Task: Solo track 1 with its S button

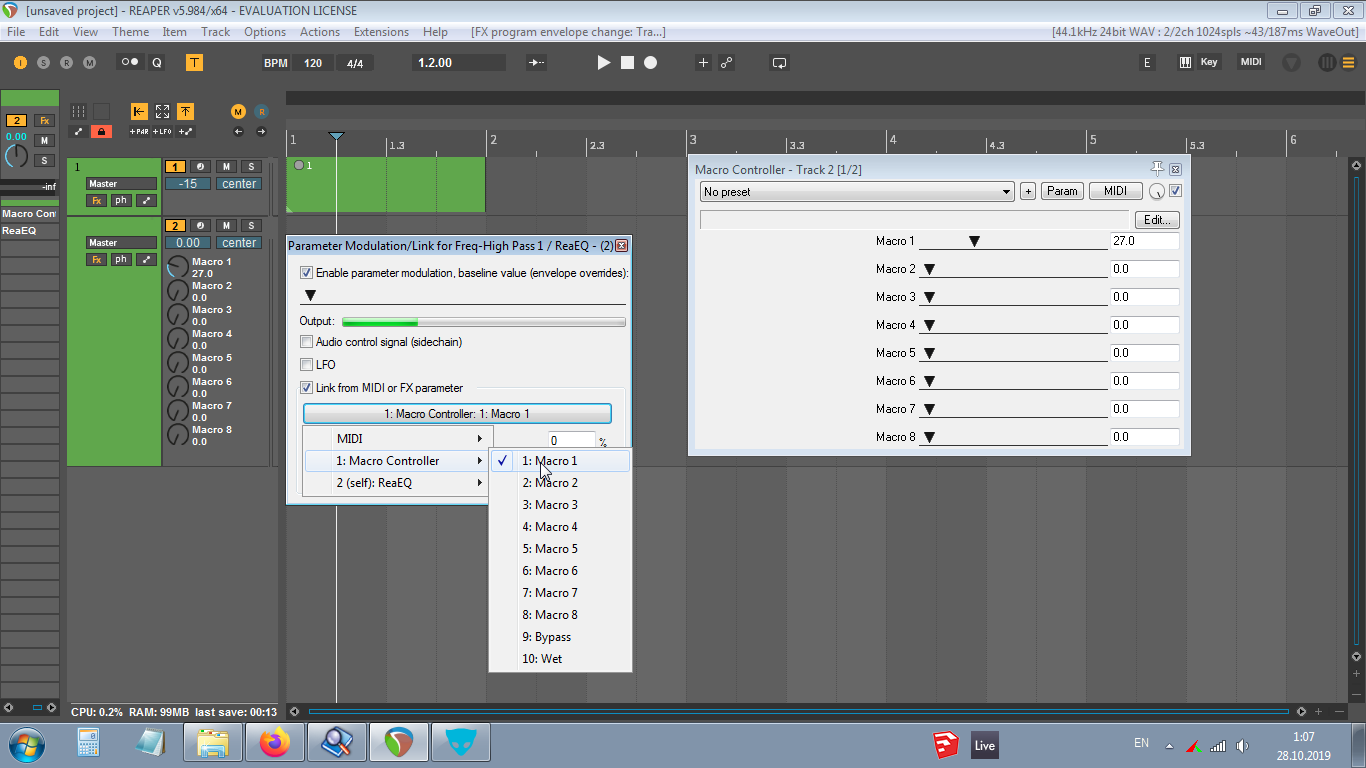Action: pos(251,167)
